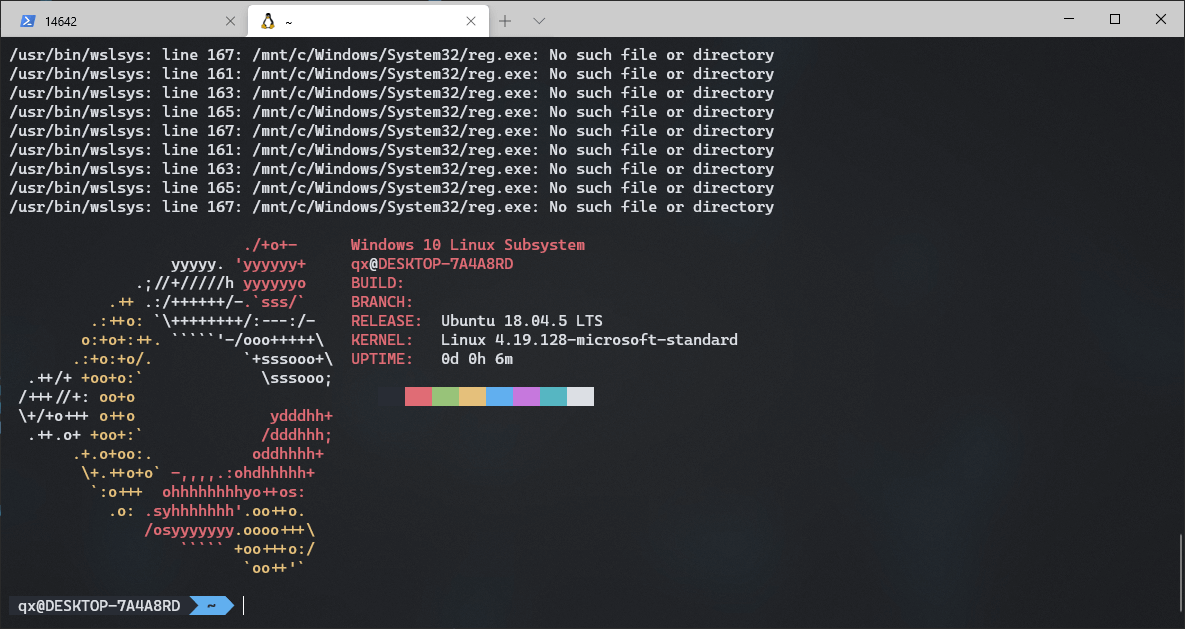The height and width of the screenshot is (629, 1185).
Task: Close the Ubuntu tab with its X
Action: coord(470,20)
